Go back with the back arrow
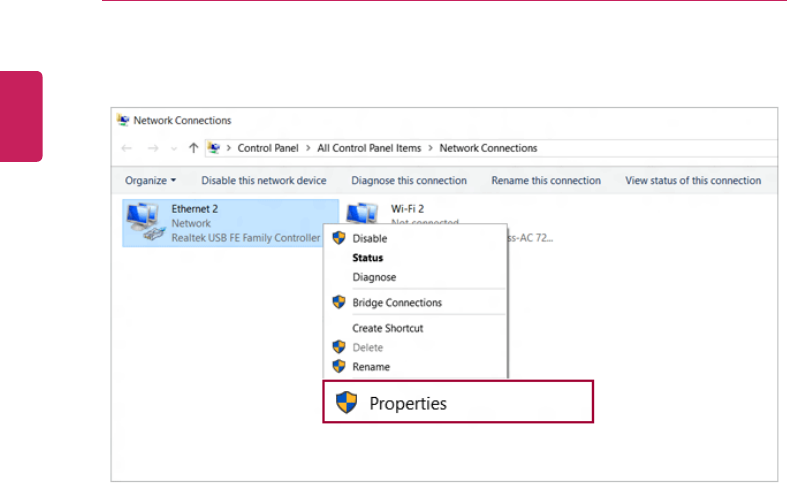The height and width of the screenshot is (504, 790). [127, 148]
